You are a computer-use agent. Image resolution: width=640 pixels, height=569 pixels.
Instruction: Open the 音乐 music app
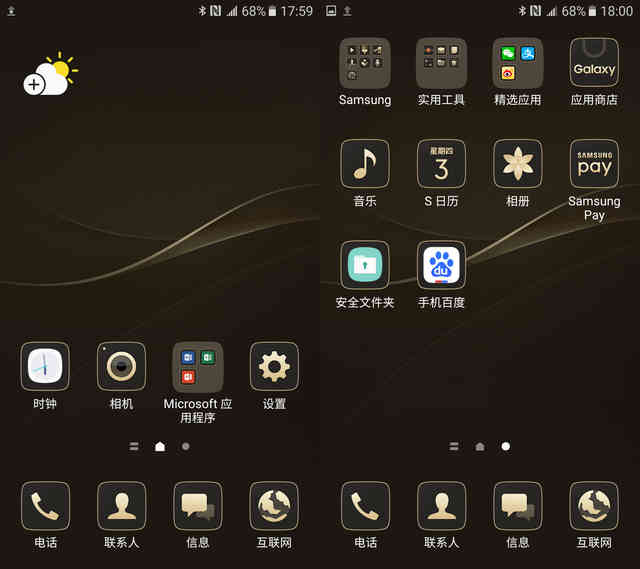pyautogui.click(x=365, y=164)
